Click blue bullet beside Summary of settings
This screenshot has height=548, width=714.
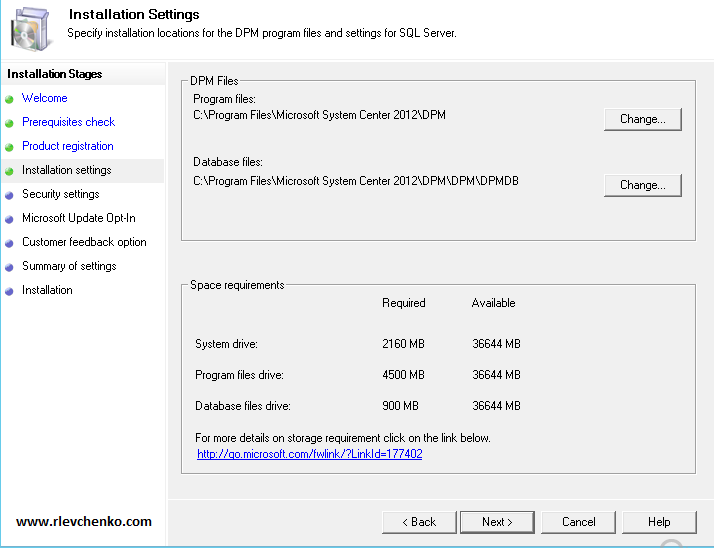click(x=9, y=267)
